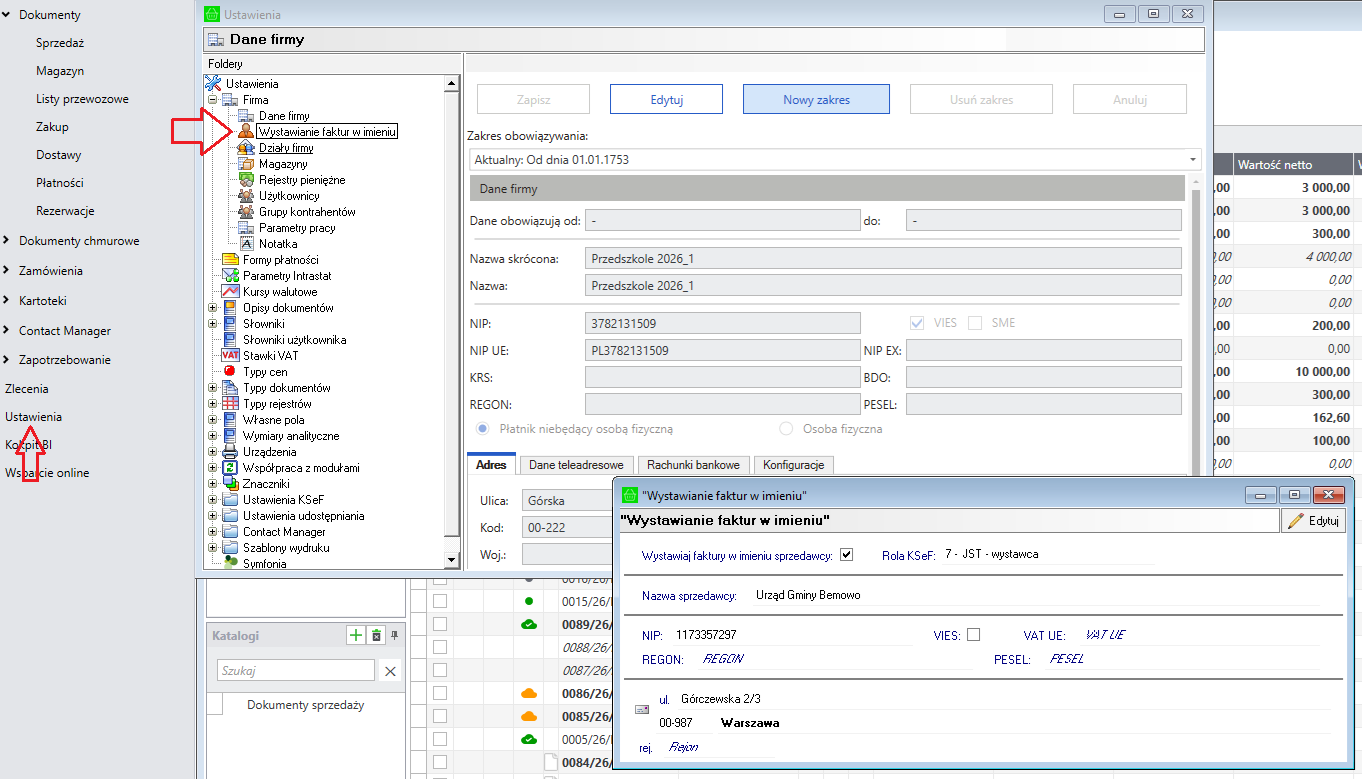Click the Stawki VAT icon in tree

click(230, 356)
